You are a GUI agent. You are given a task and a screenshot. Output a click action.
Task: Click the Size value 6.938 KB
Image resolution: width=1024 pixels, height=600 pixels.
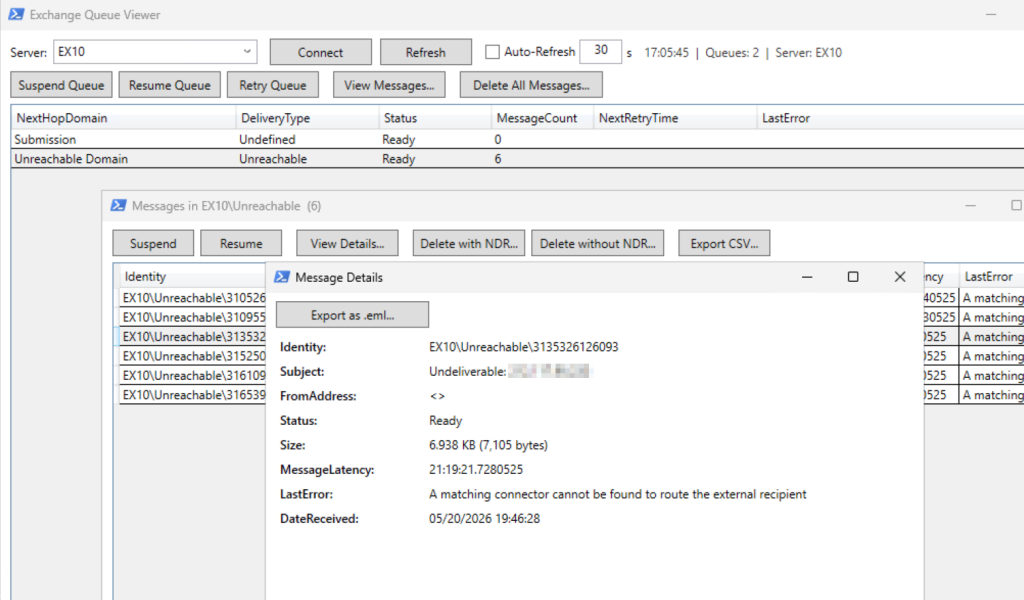click(x=488, y=445)
